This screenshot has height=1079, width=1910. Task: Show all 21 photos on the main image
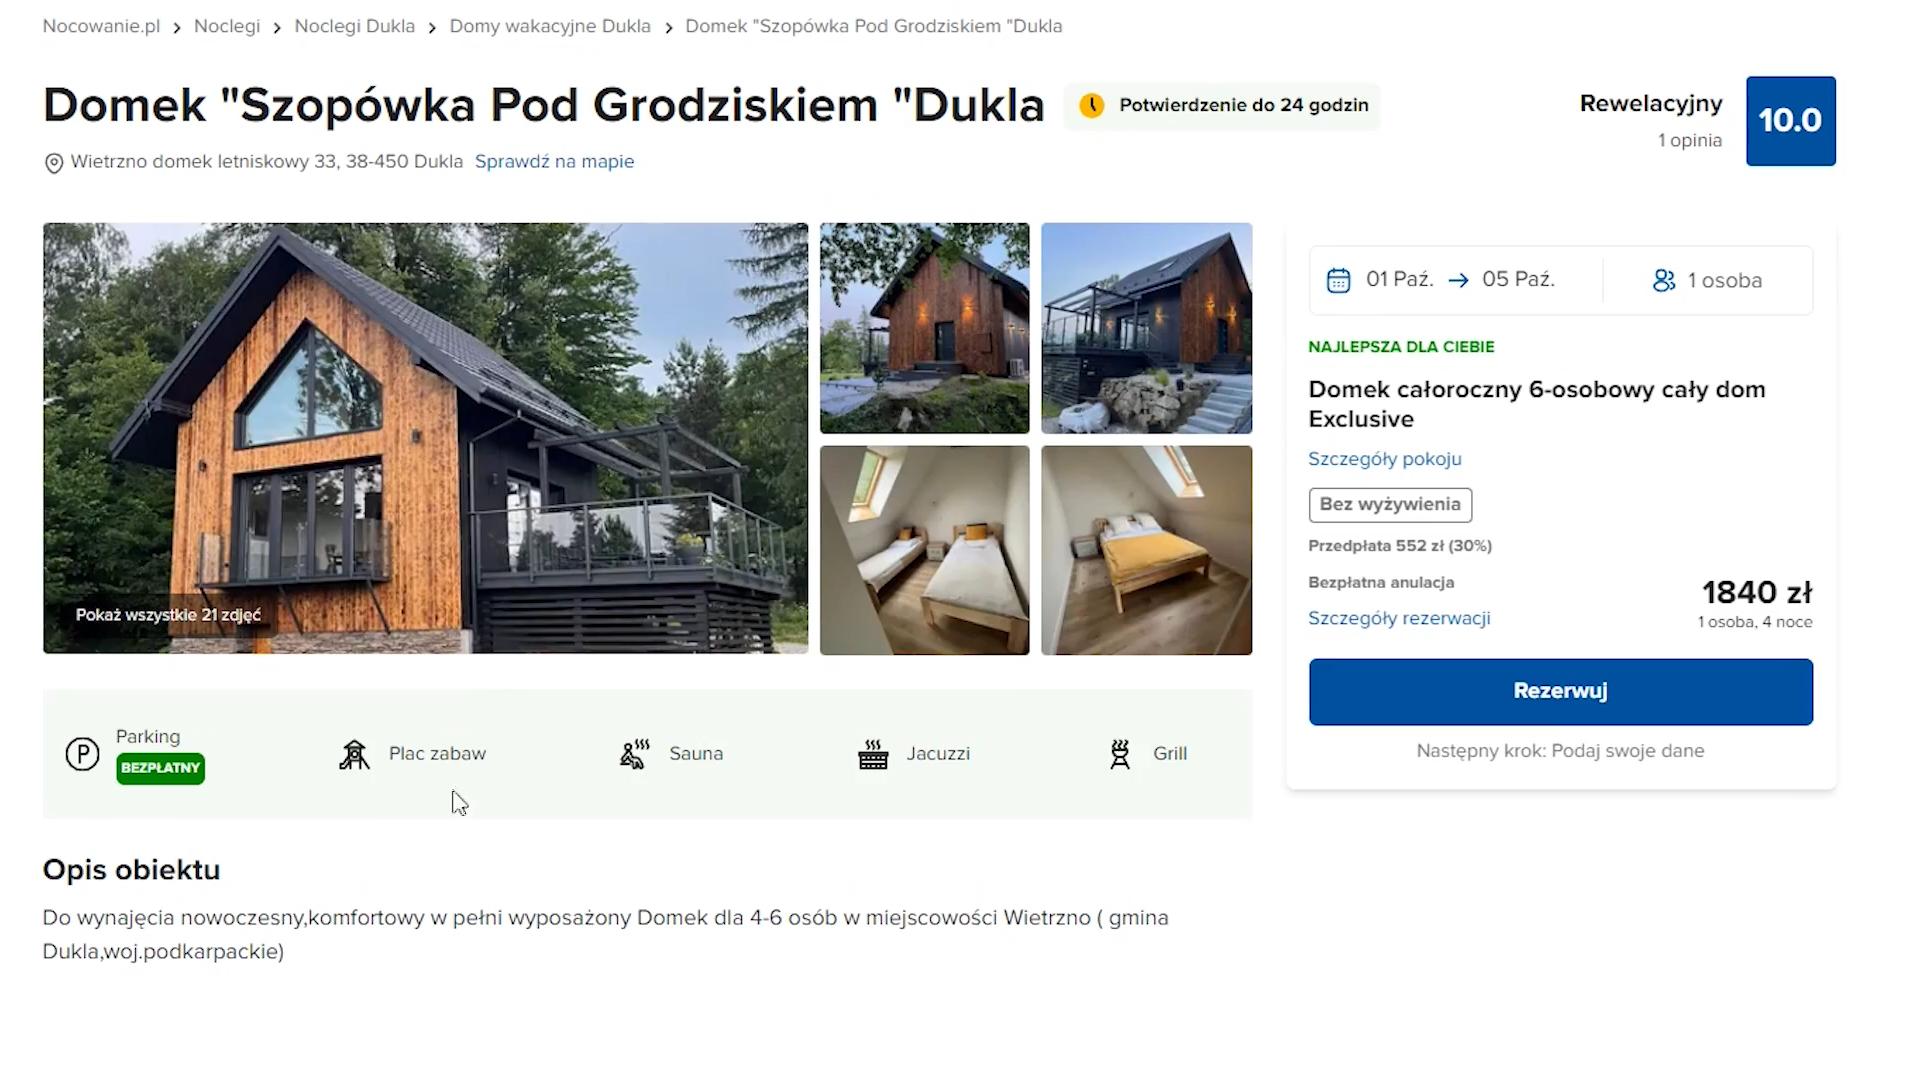[x=168, y=615]
